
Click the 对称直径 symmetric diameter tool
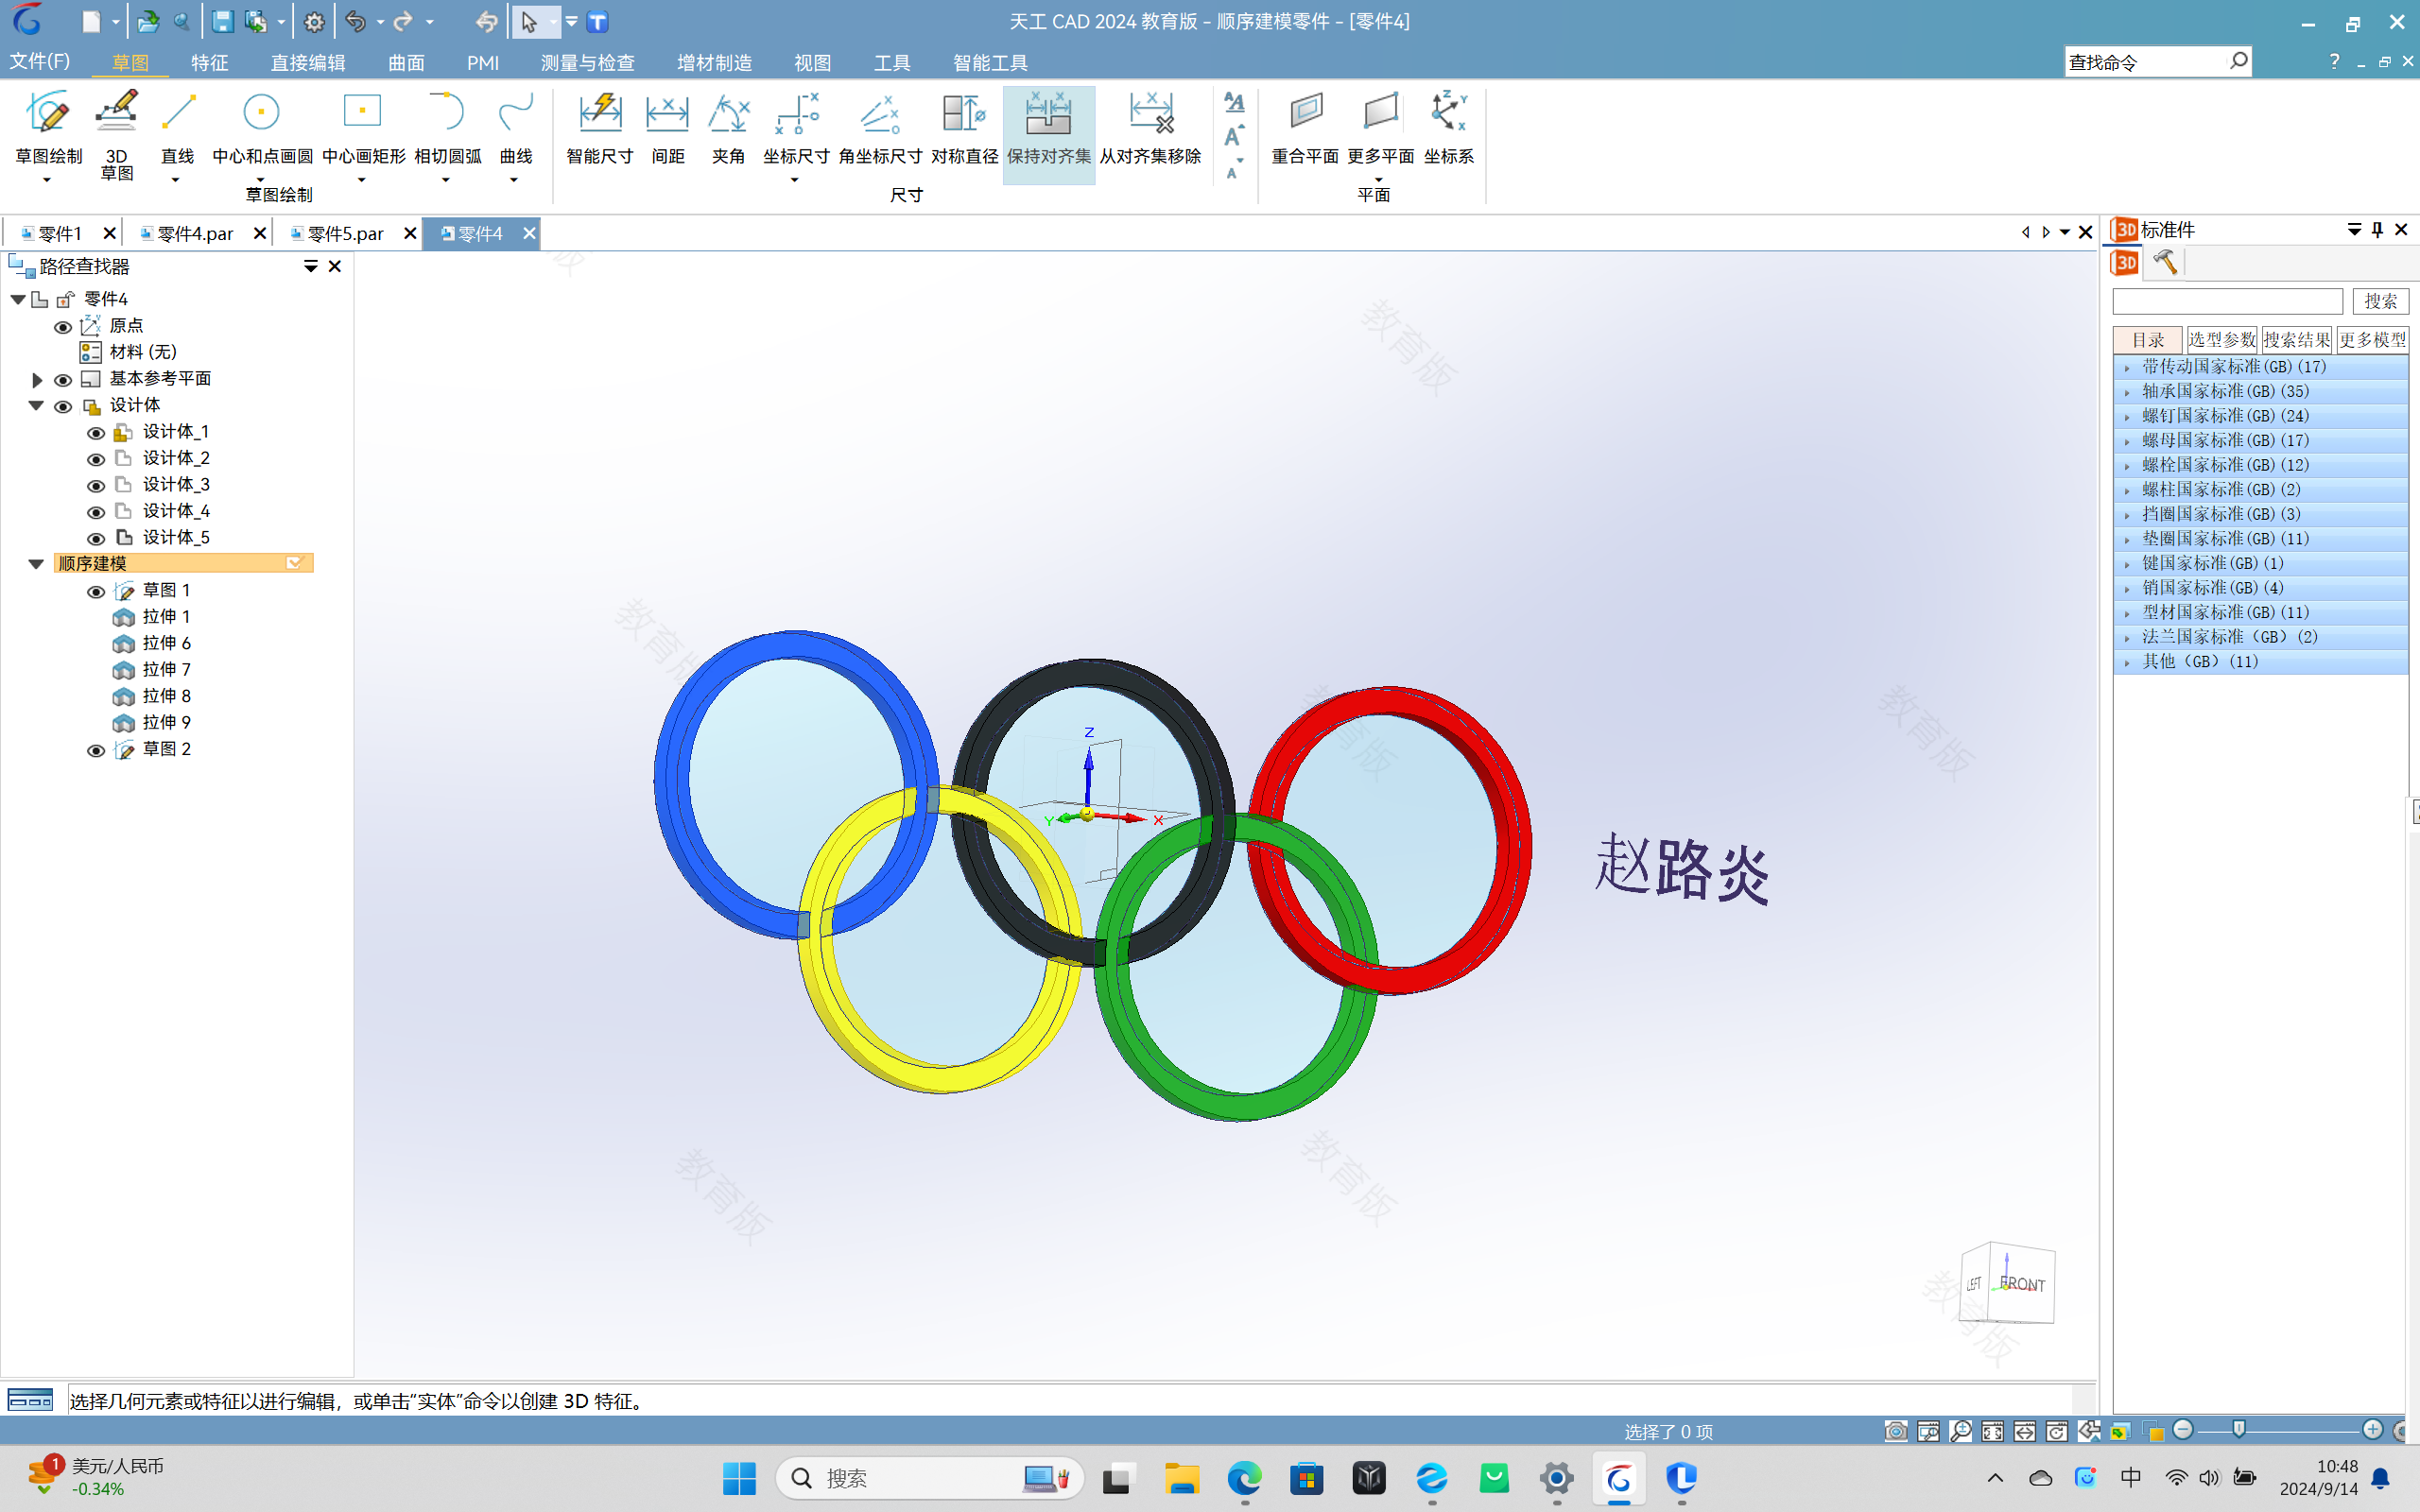point(964,128)
